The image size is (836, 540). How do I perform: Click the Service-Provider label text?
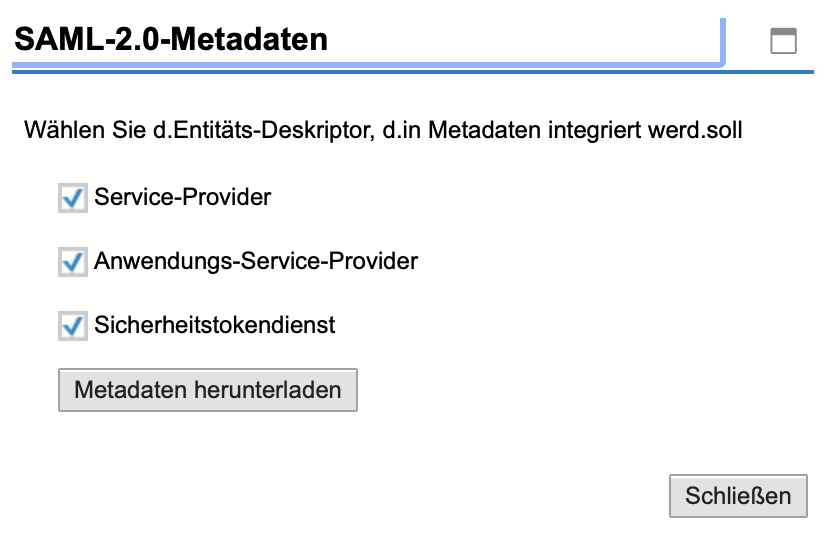coord(182,197)
